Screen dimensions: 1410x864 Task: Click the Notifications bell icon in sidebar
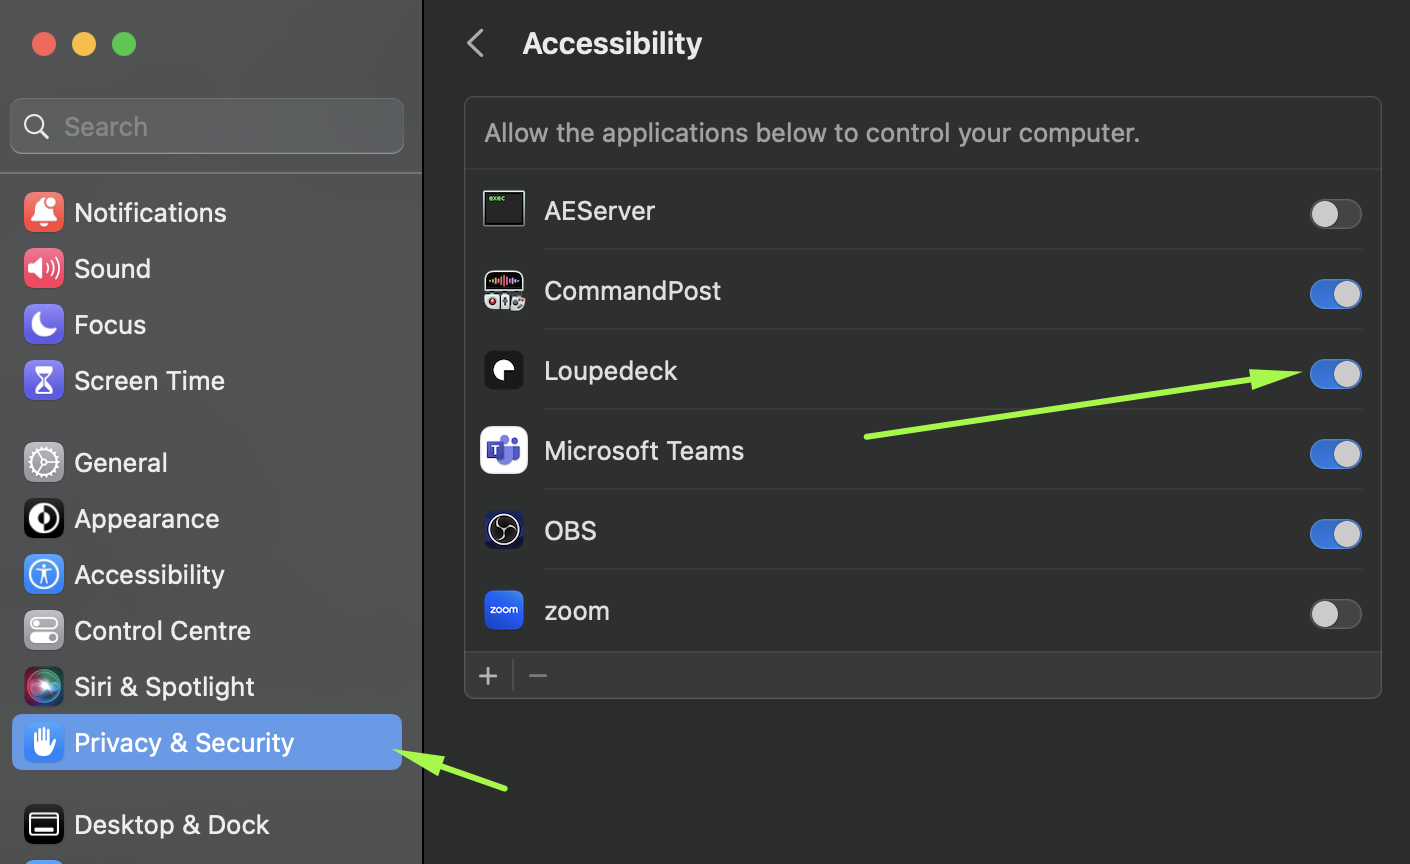click(44, 212)
